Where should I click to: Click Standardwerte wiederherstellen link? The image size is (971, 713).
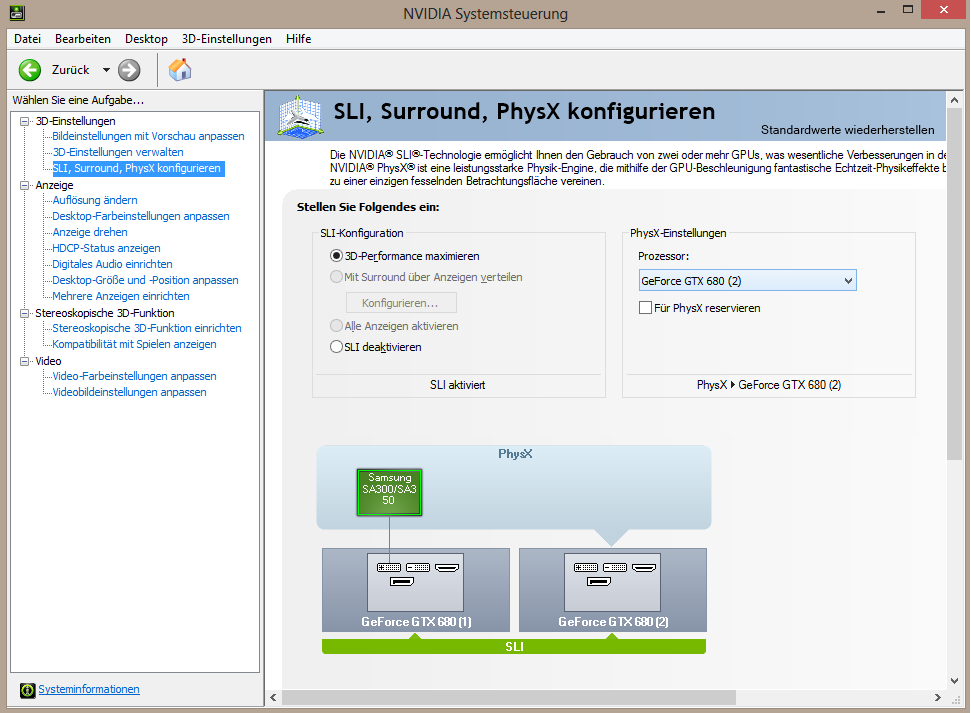point(847,130)
